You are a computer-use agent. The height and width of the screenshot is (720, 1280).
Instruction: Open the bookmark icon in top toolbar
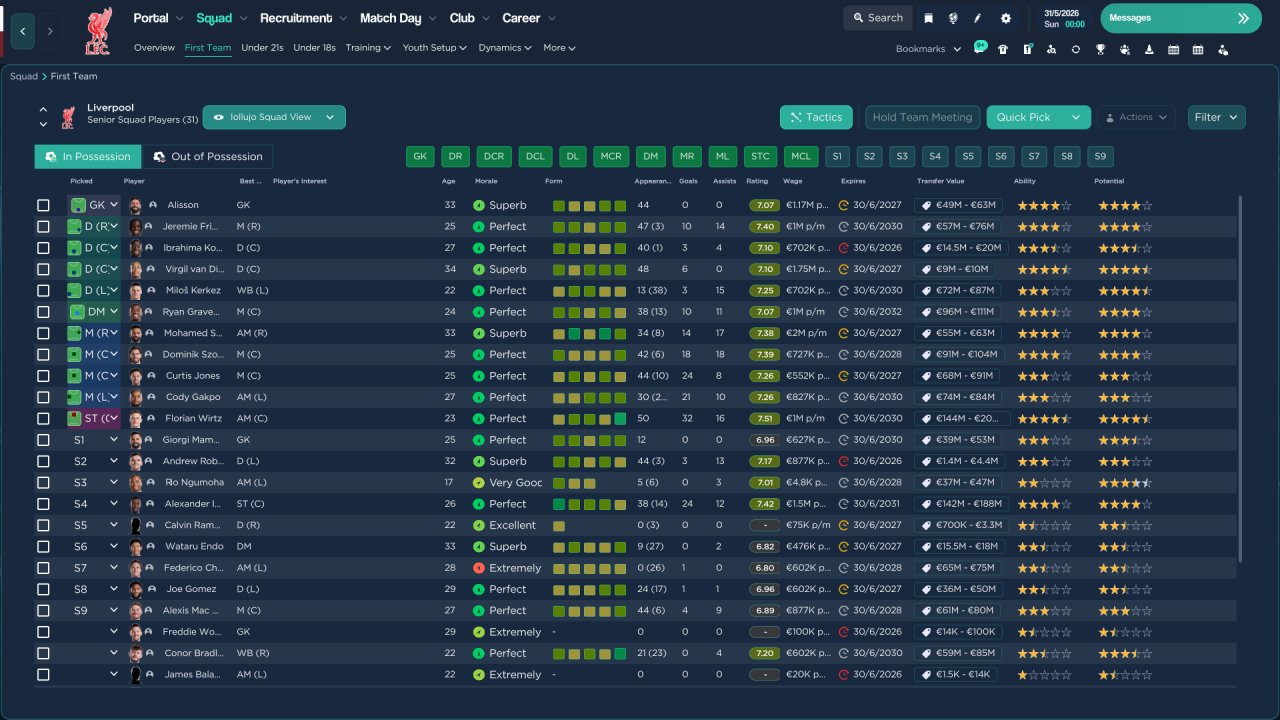tap(929, 18)
